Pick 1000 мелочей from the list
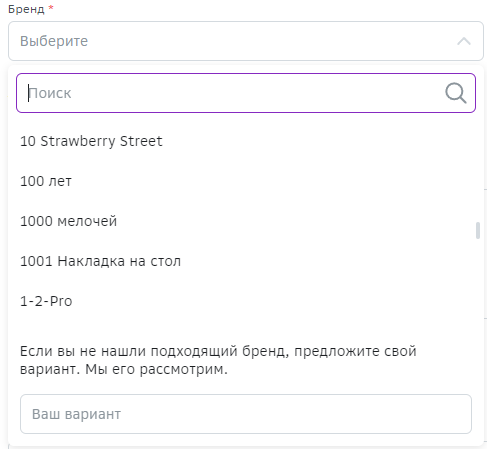This screenshot has width=487, height=449. (69, 221)
